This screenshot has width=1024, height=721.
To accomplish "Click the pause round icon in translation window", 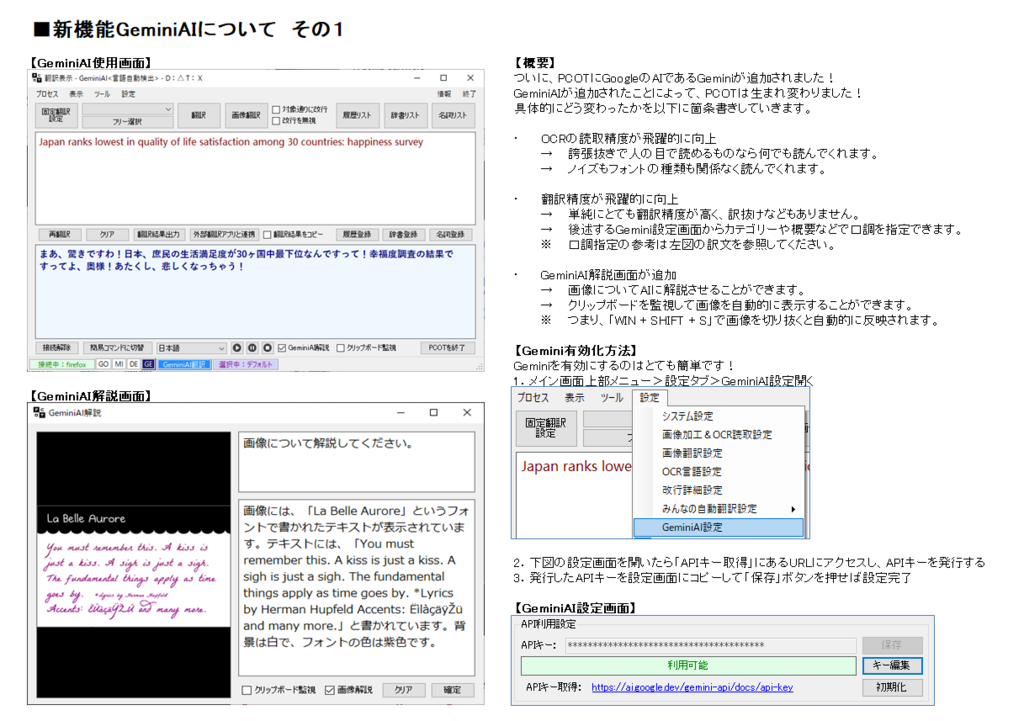I will [252, 348].
